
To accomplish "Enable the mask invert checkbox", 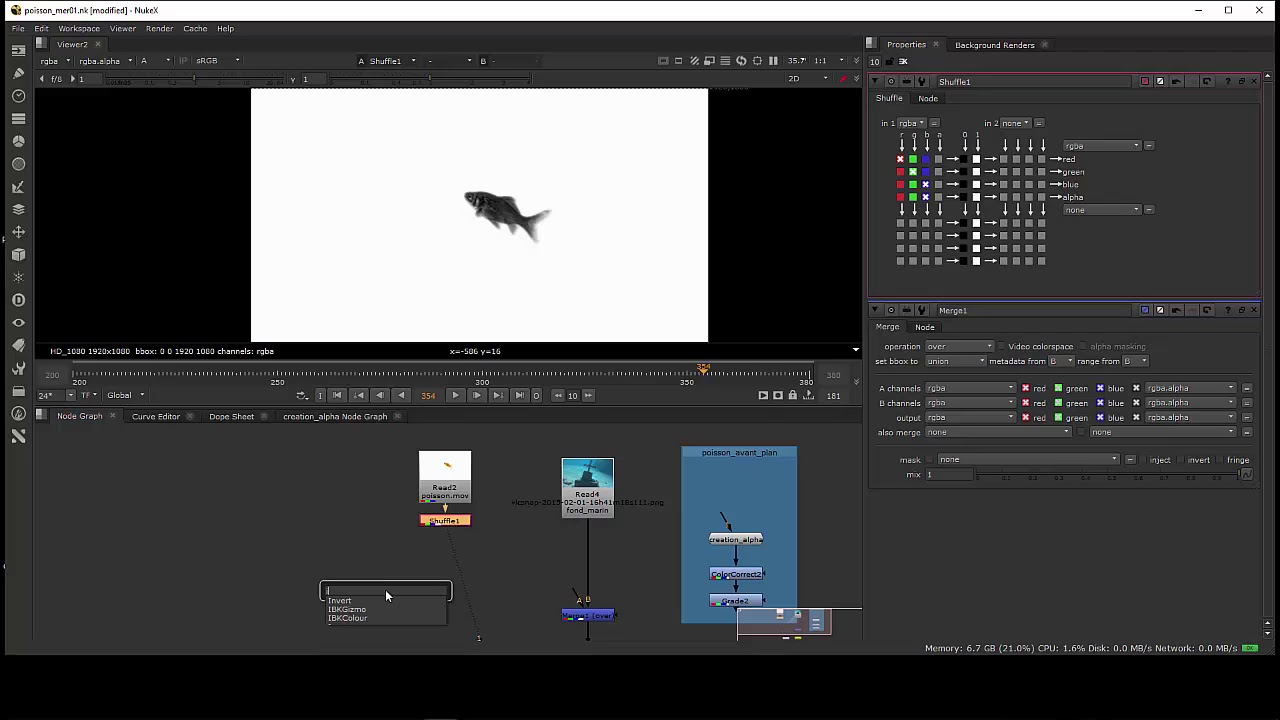I will [x=1181, y=460].
